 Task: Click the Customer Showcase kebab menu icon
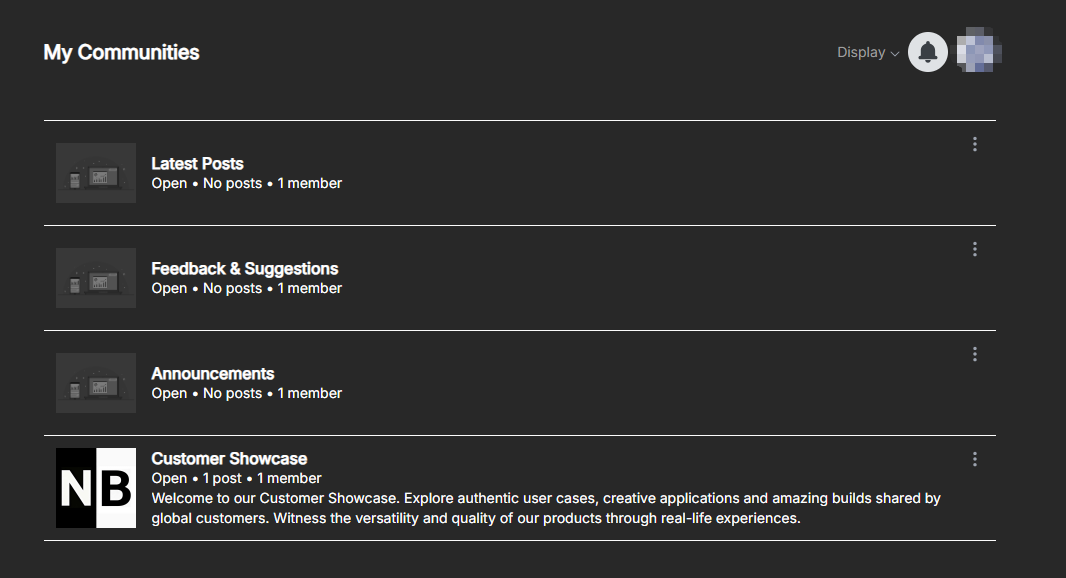click(x=975, y=459)
